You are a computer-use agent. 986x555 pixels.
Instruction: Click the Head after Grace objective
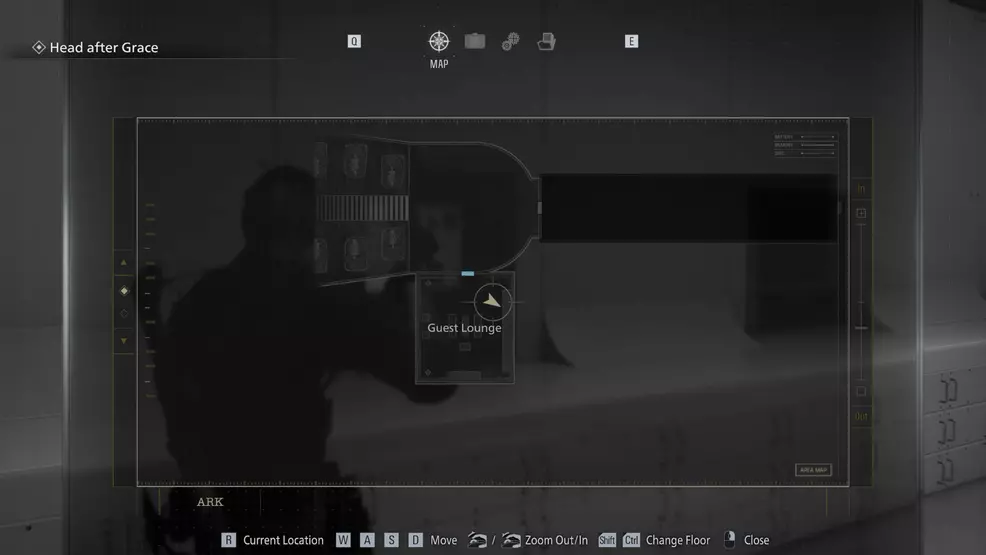(104, 47)
